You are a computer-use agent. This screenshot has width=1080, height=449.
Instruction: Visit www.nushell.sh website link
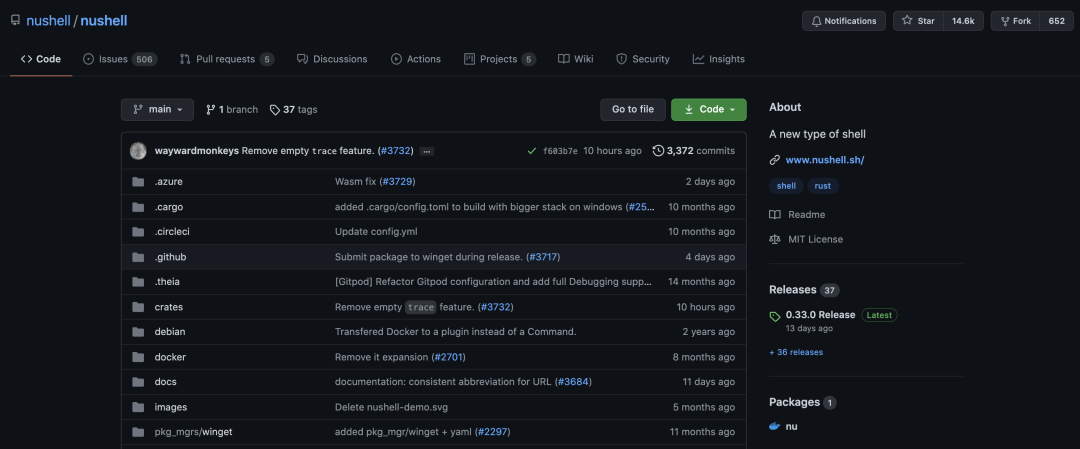(824, 160)
